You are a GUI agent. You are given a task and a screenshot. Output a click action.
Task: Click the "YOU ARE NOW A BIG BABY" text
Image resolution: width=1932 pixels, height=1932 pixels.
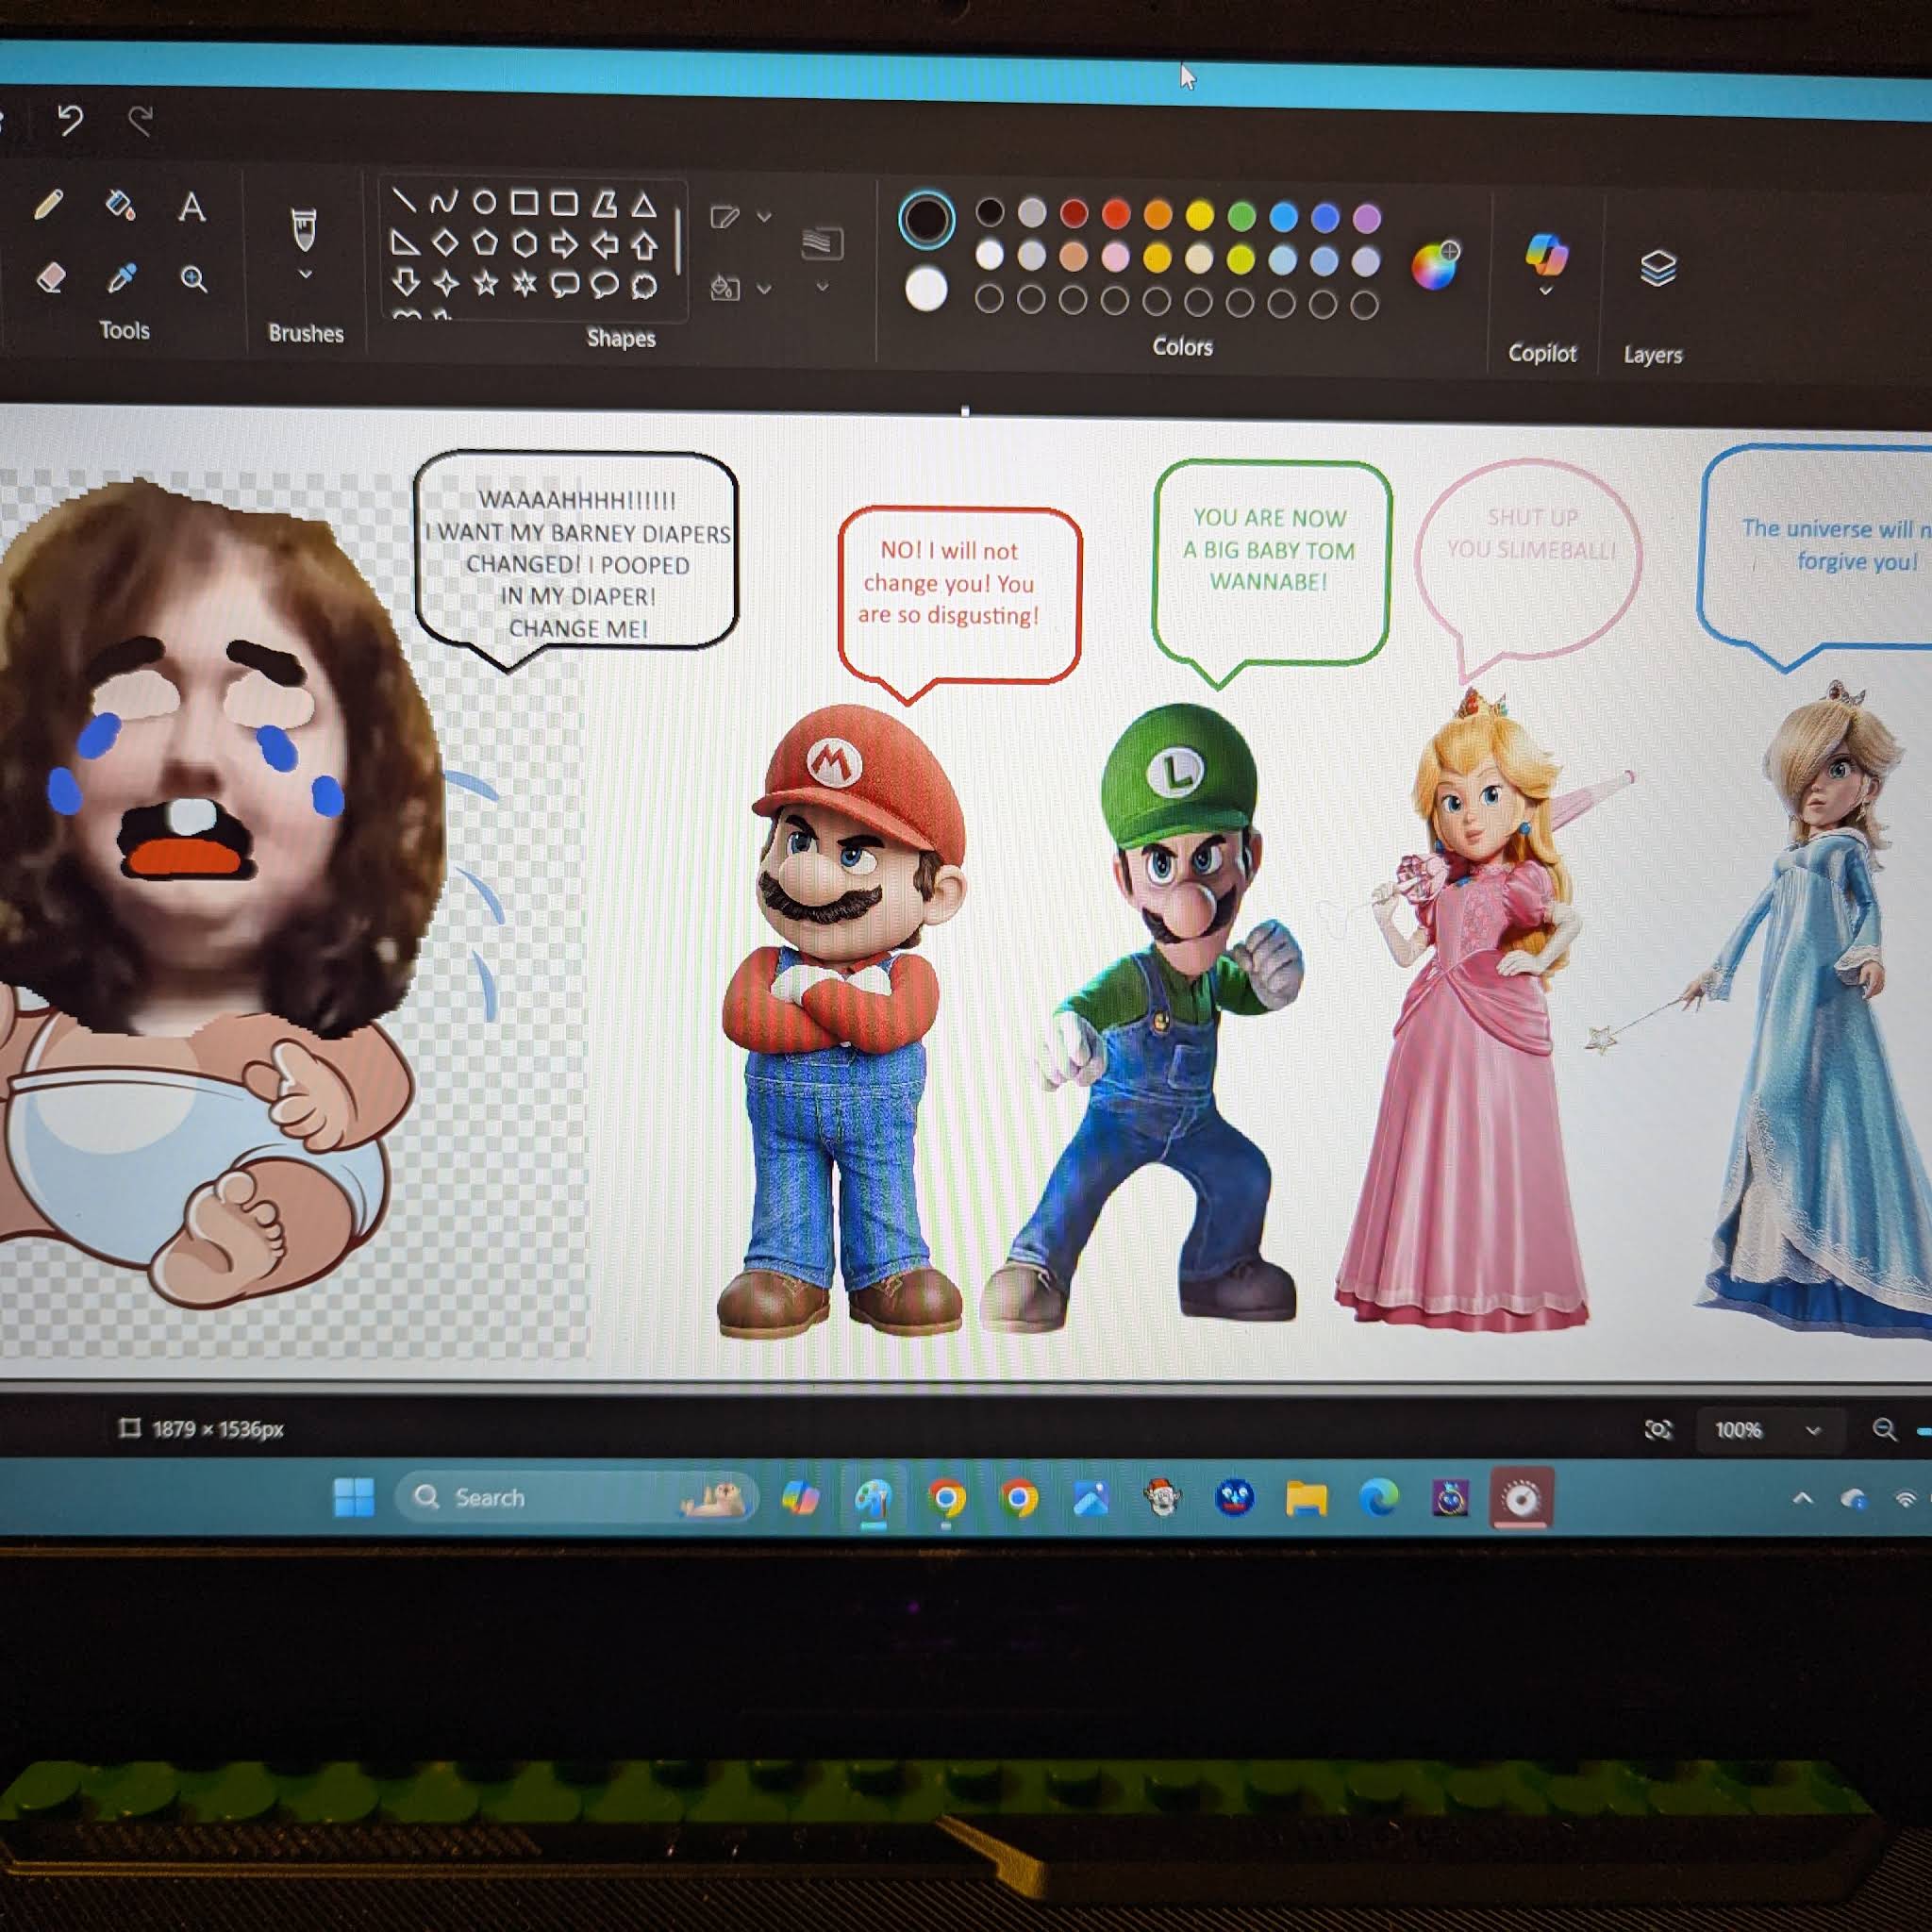coord(1269,534)
